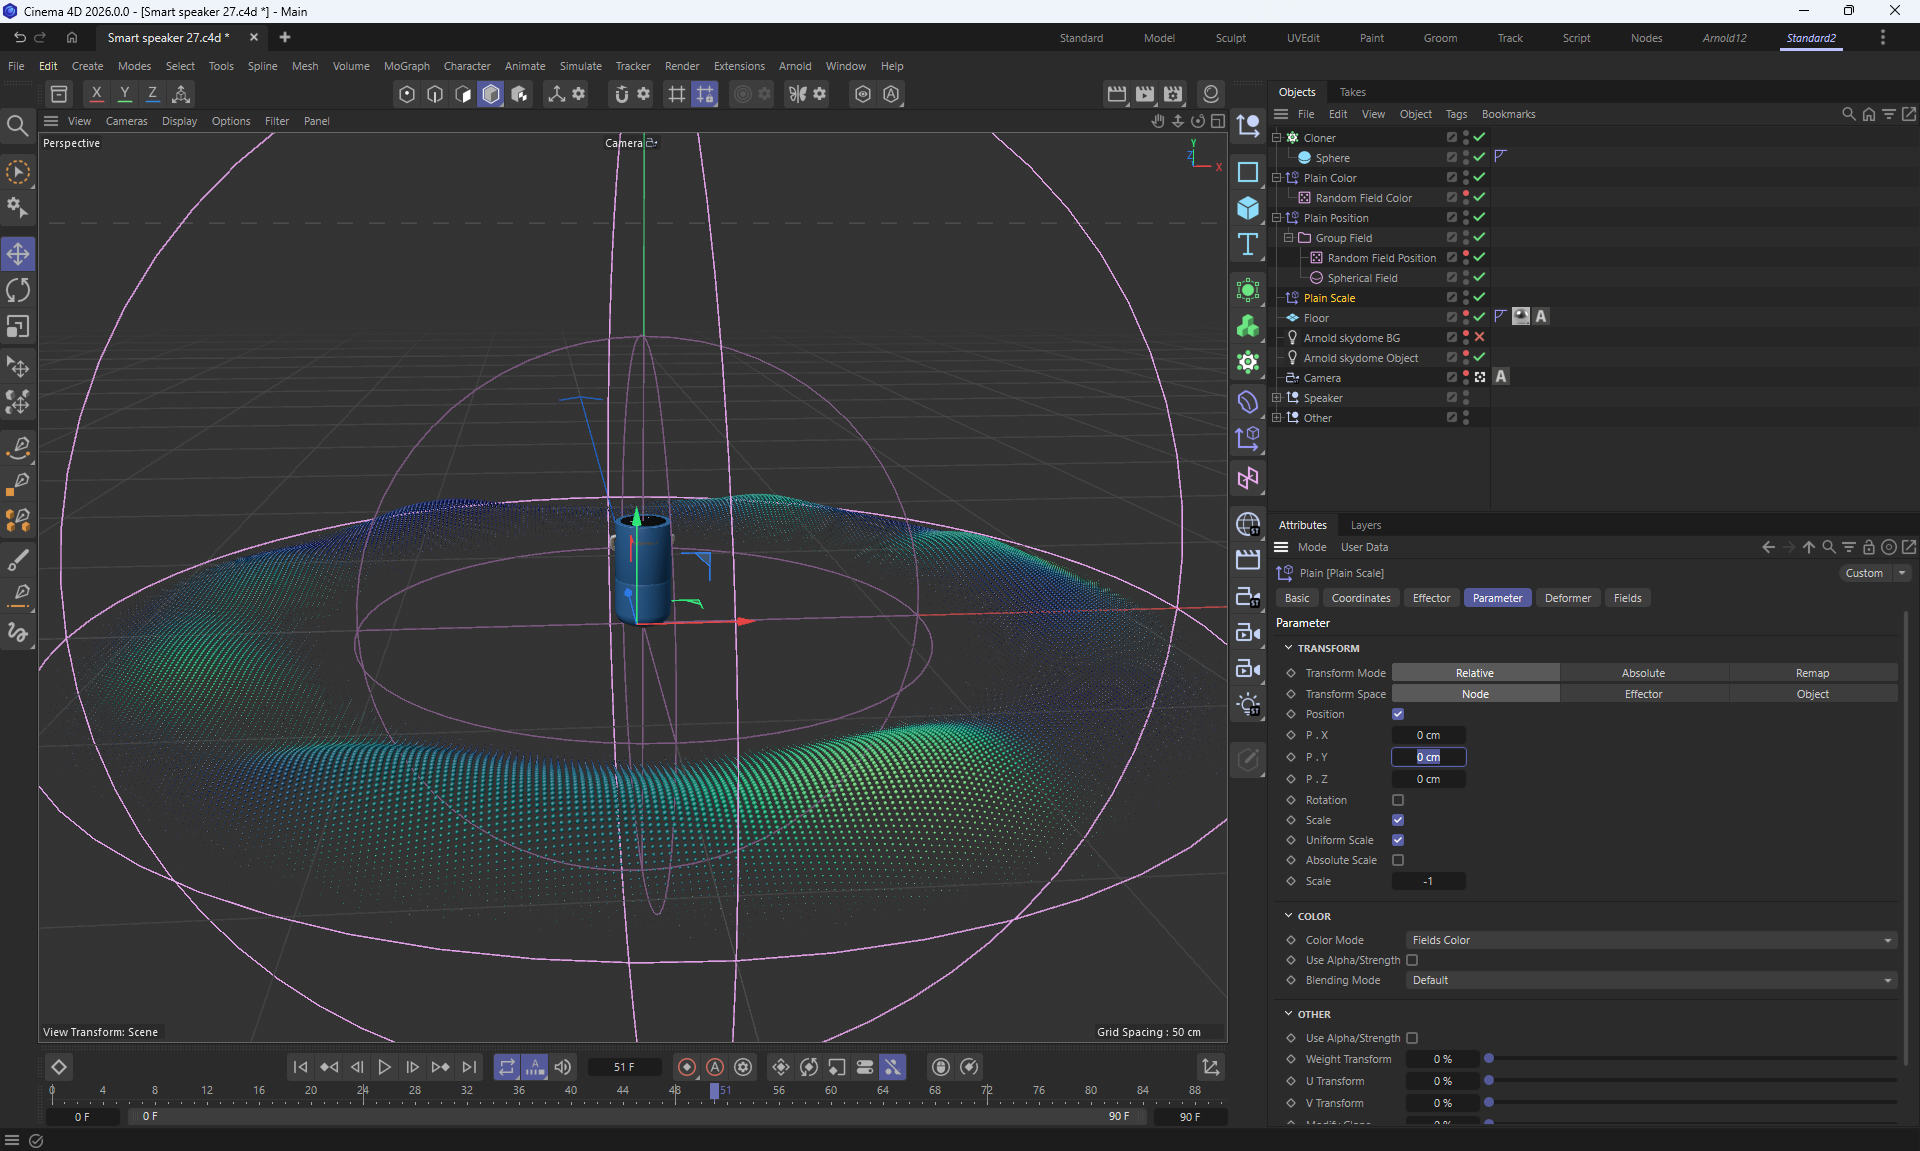Select the Rotate tool
The height and width of the screenshot is (1151, 1920).
pos(18,291)
